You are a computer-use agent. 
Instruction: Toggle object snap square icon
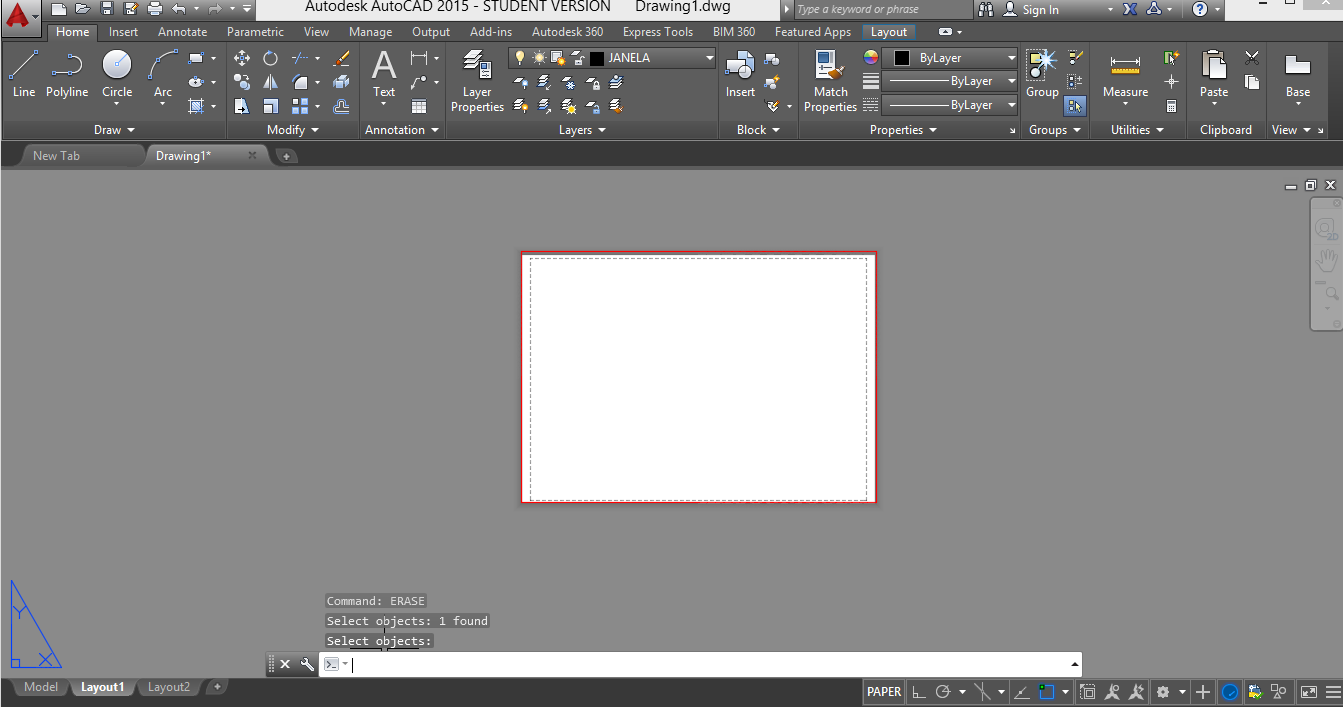coord(1046,692)
